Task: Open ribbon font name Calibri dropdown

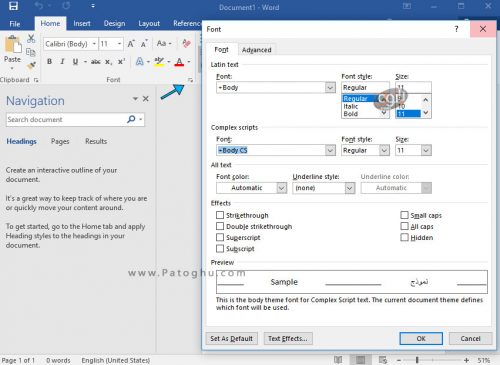Action: 94,44
